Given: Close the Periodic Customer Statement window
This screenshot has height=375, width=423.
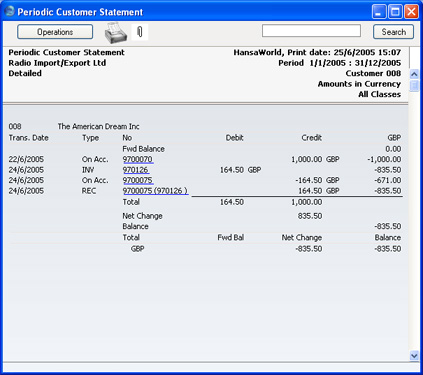Looking at the screenshot, I should click(x=411, y=12).
